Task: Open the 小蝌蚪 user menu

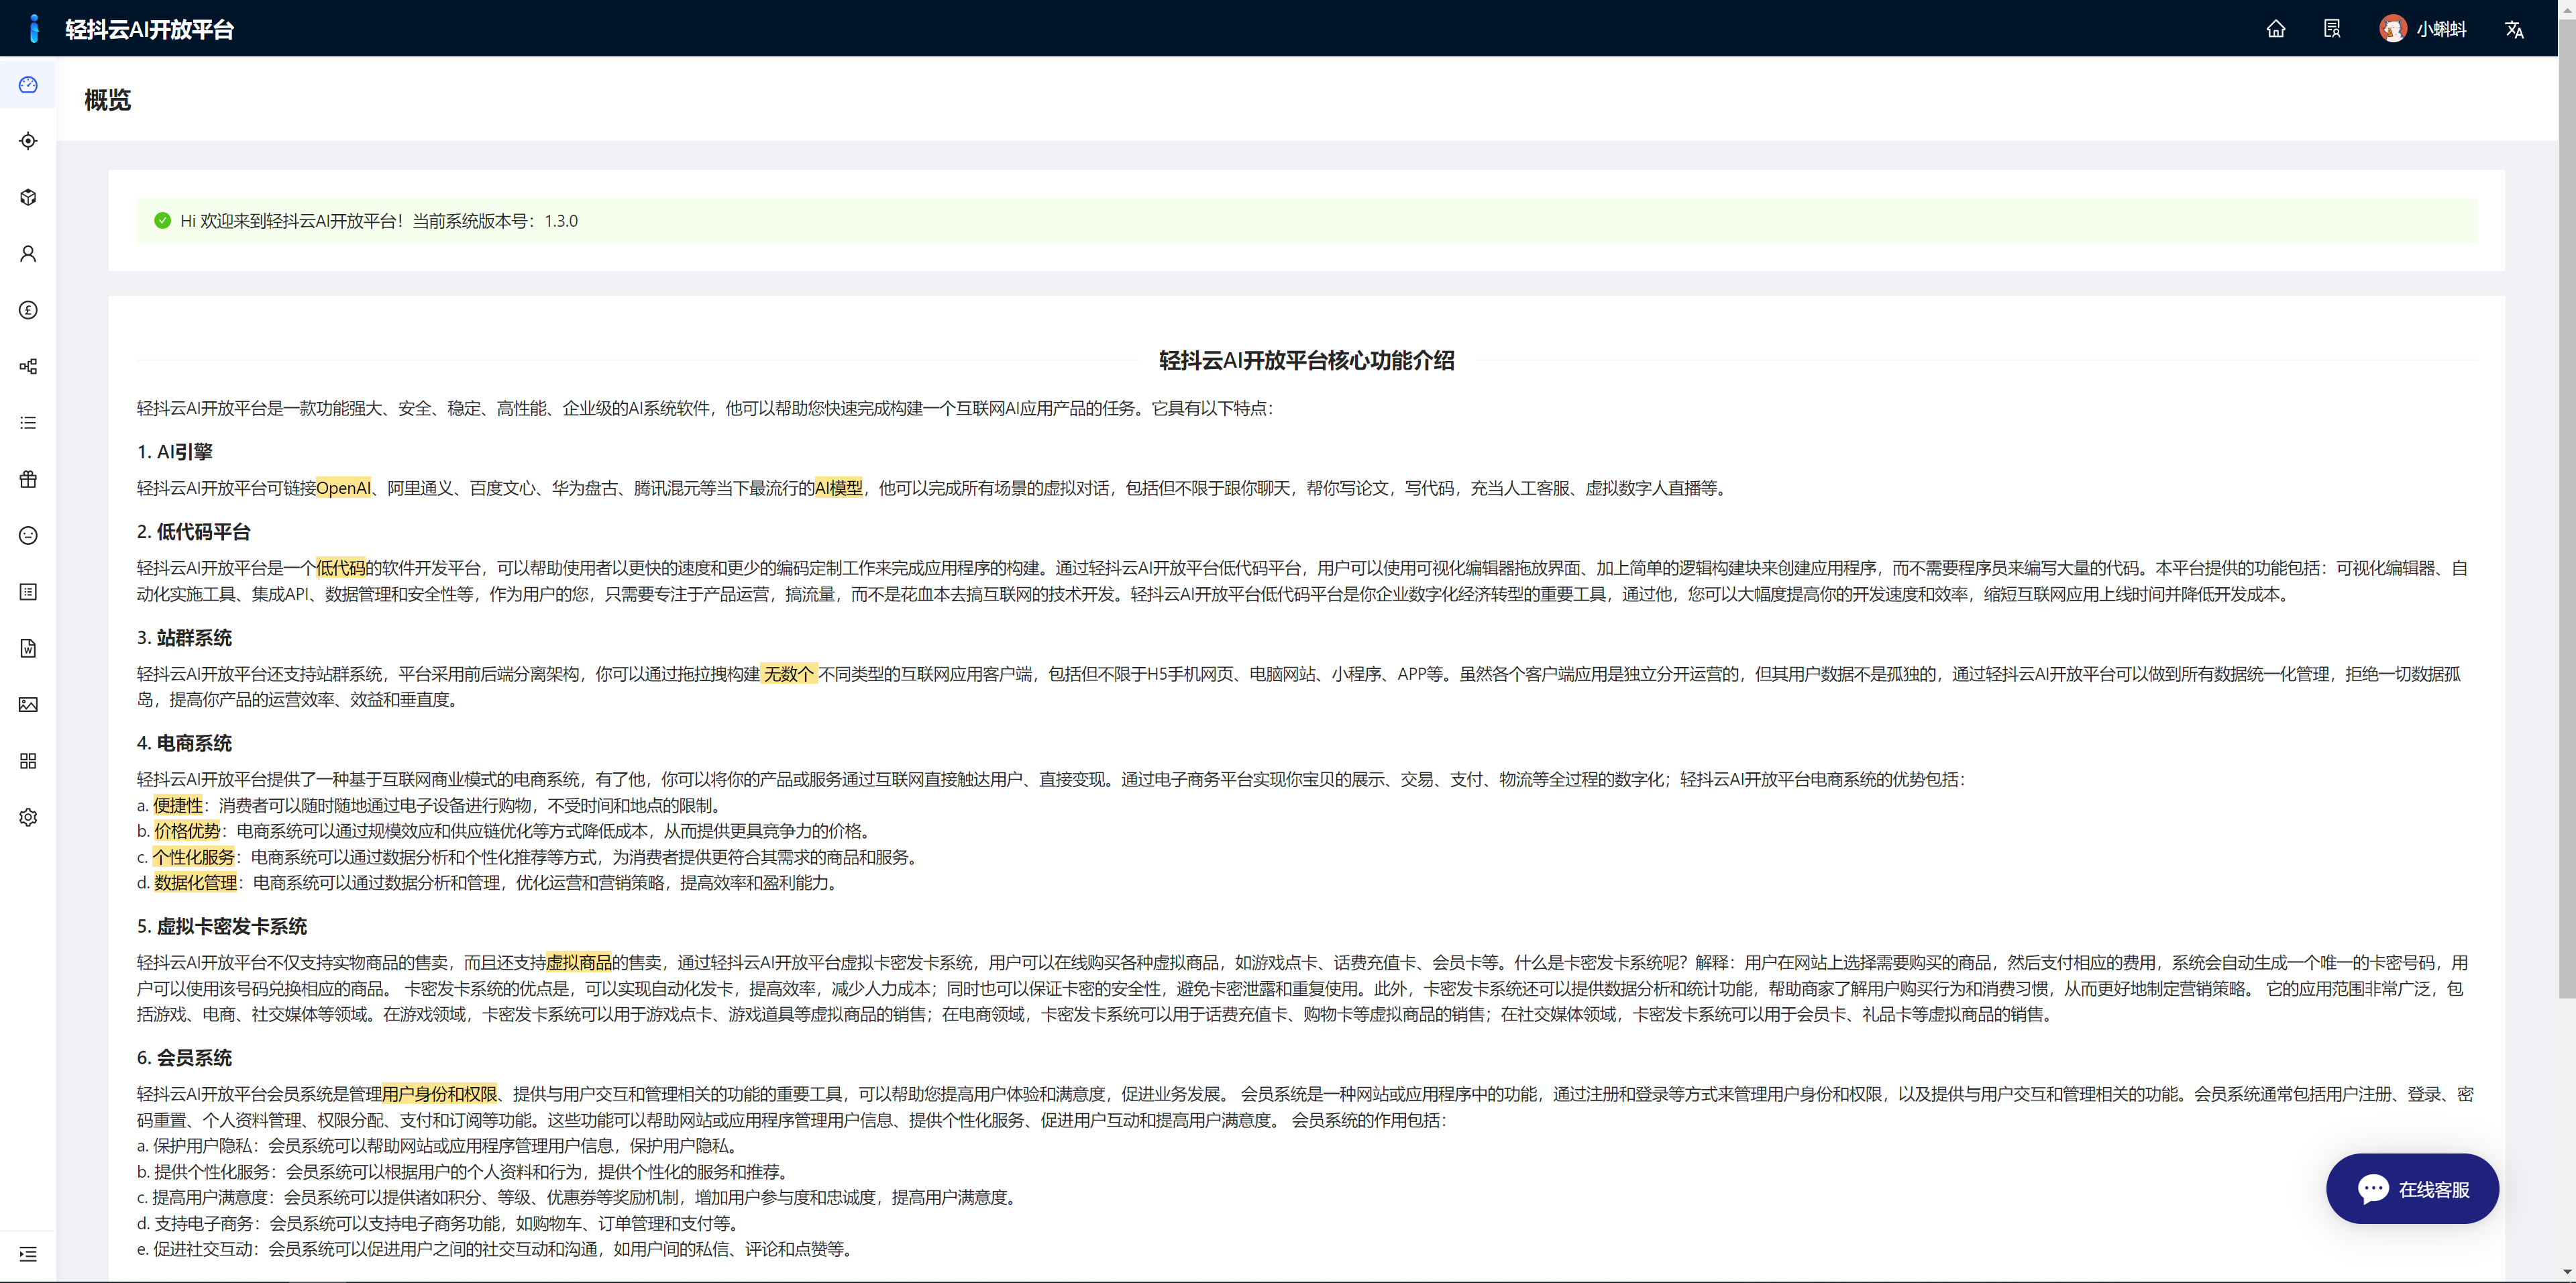Action: (2422, 29)
